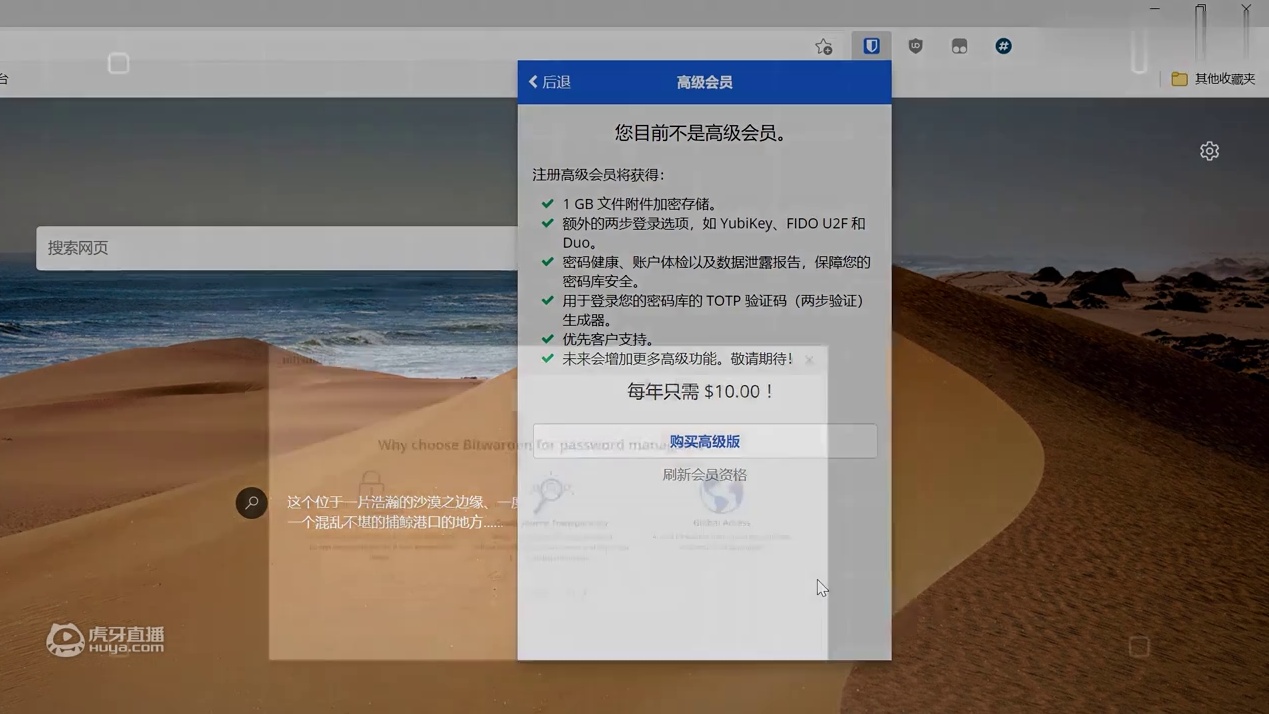Screen dimensions: 1269x714
Task: Click the 优先客户支持 feature line
Action: click(609, 339)
